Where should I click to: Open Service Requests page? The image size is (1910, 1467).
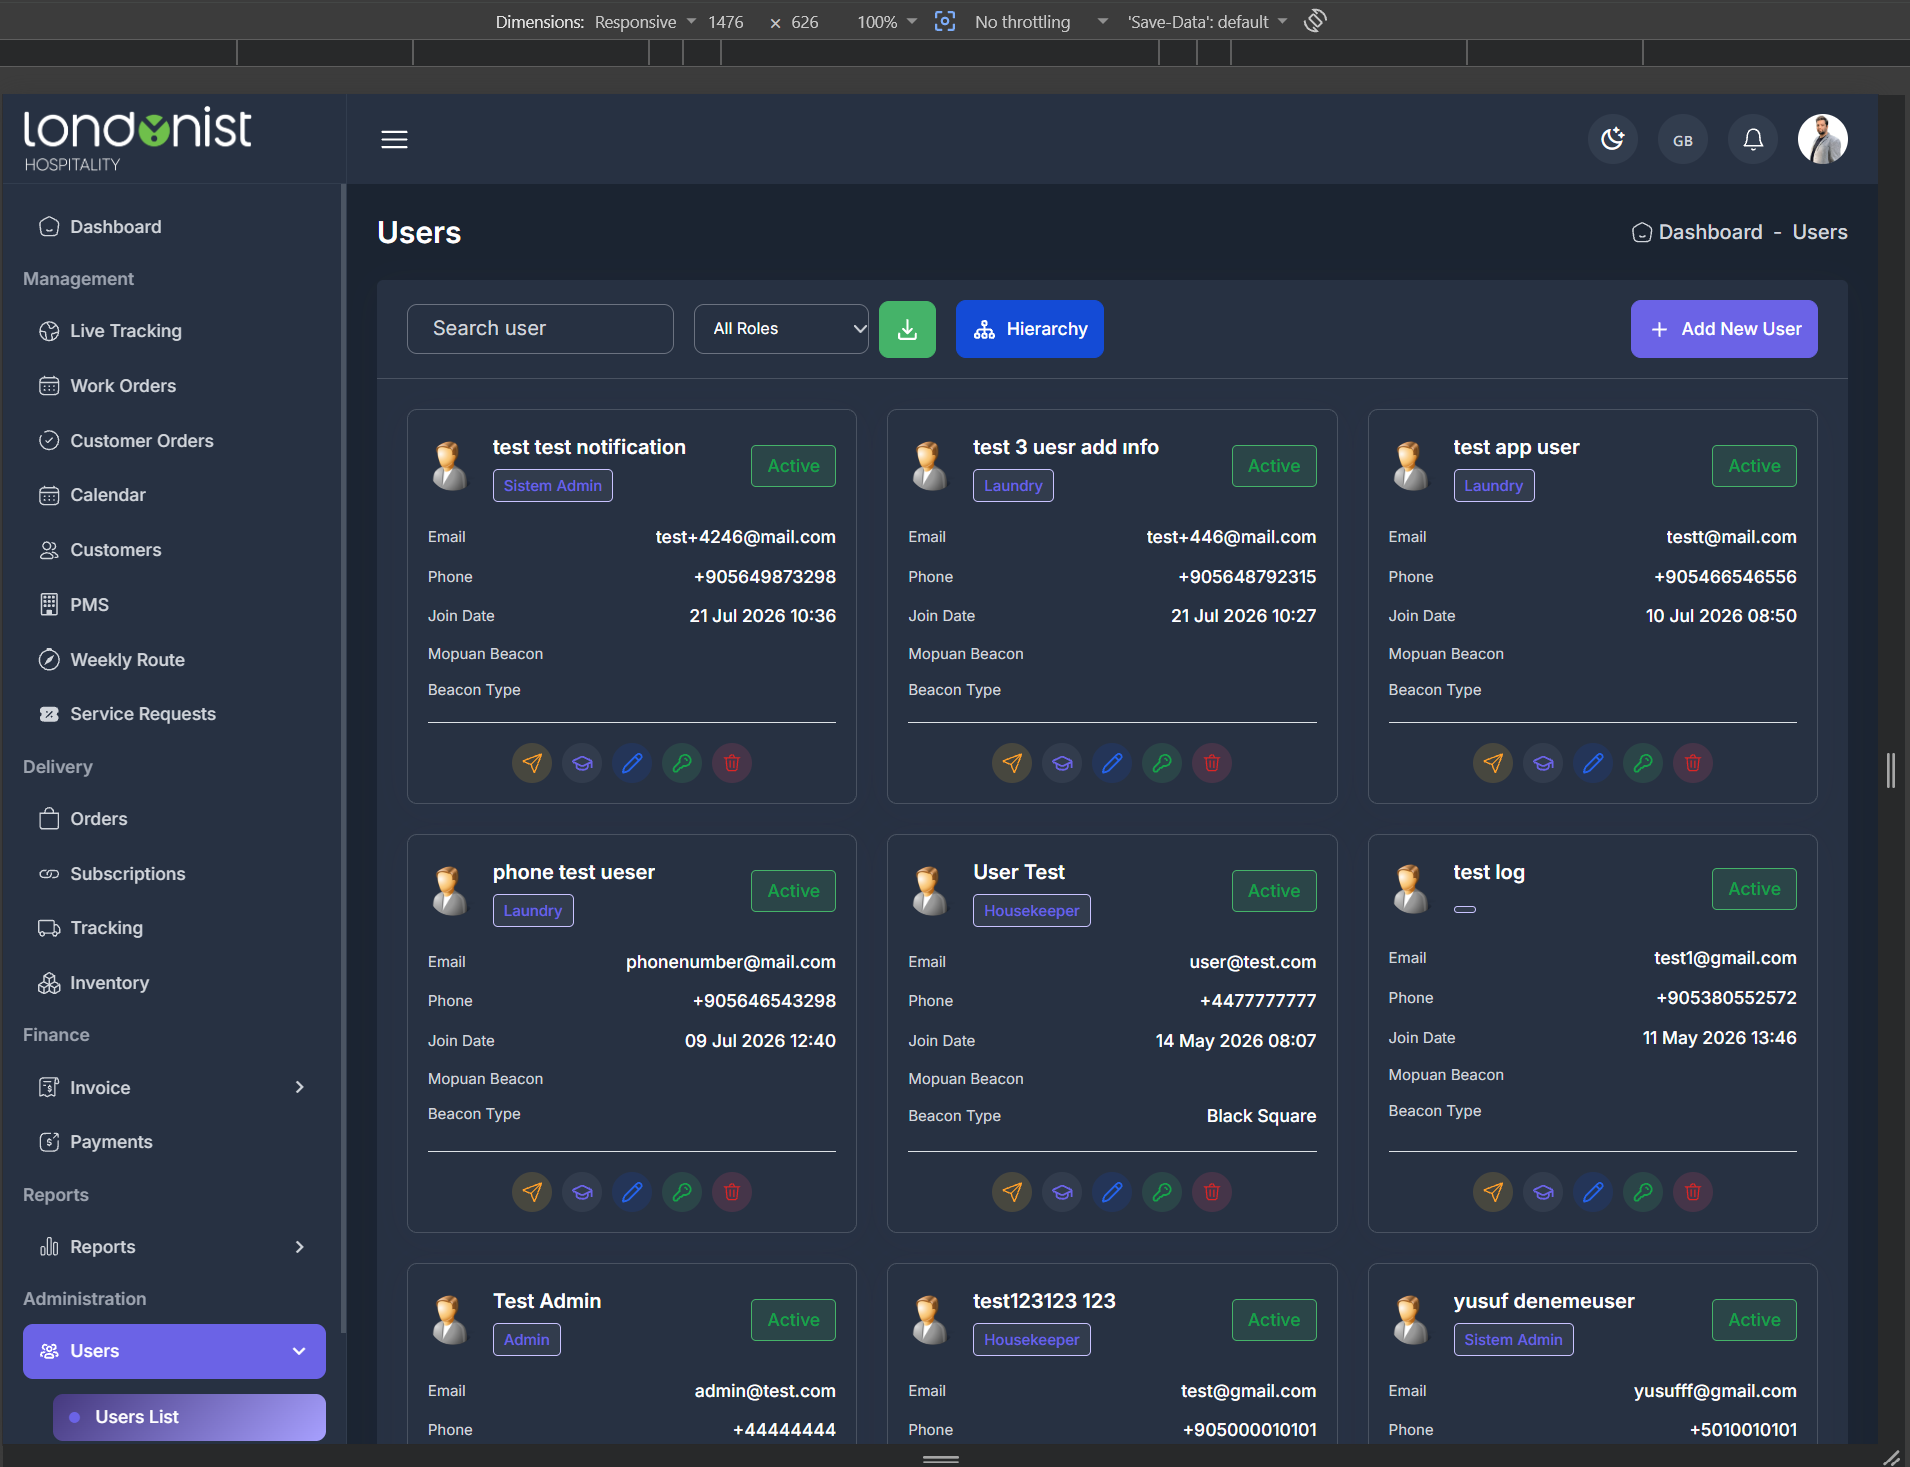point(143,714)
